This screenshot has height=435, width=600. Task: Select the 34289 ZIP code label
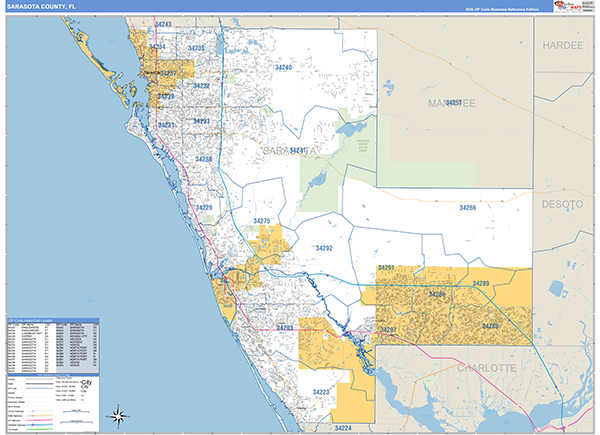coord(480,285)
